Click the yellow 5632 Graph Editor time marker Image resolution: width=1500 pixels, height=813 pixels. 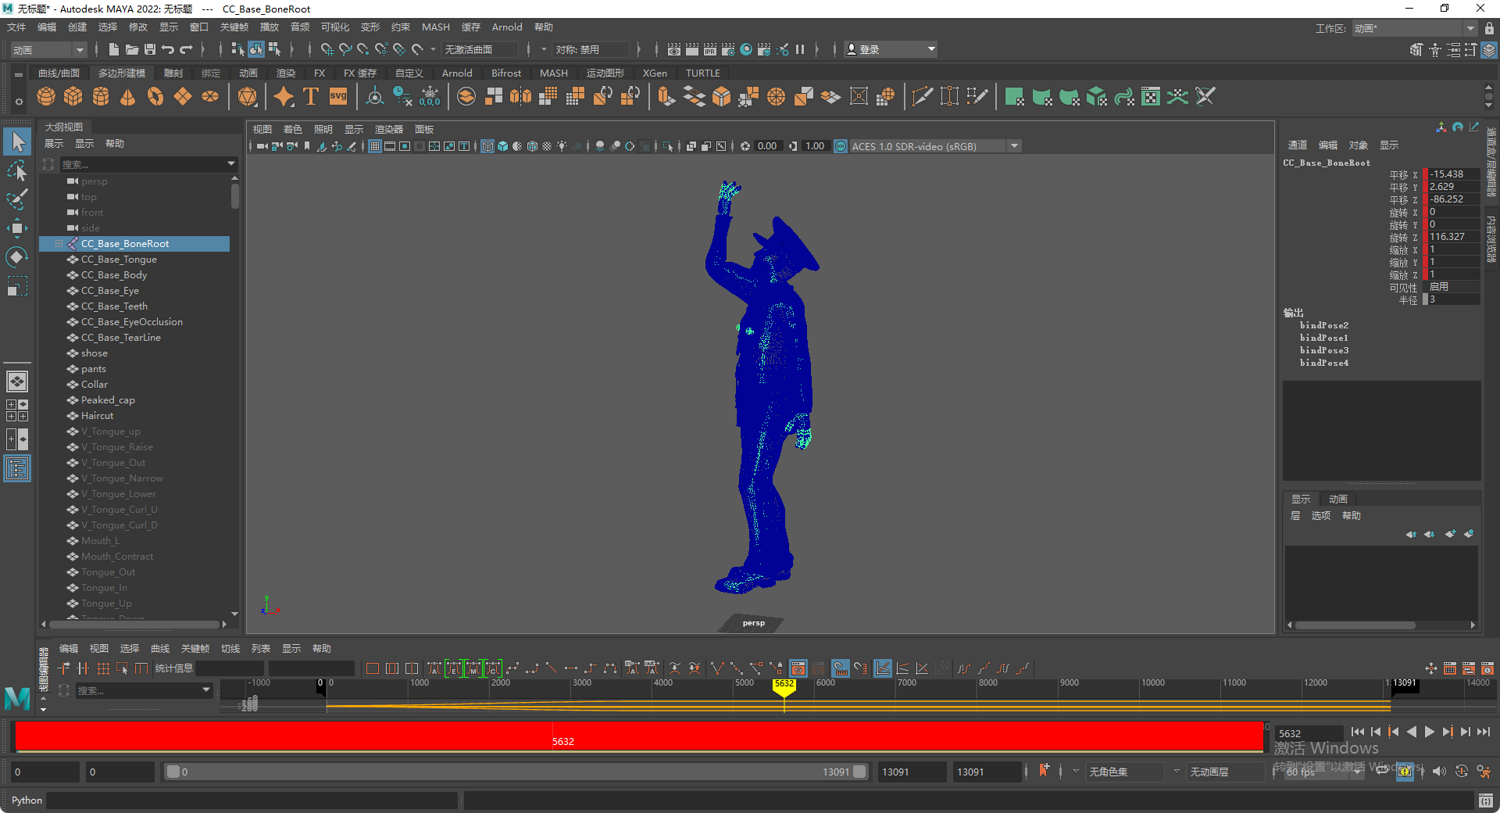(x=784, y=686)
